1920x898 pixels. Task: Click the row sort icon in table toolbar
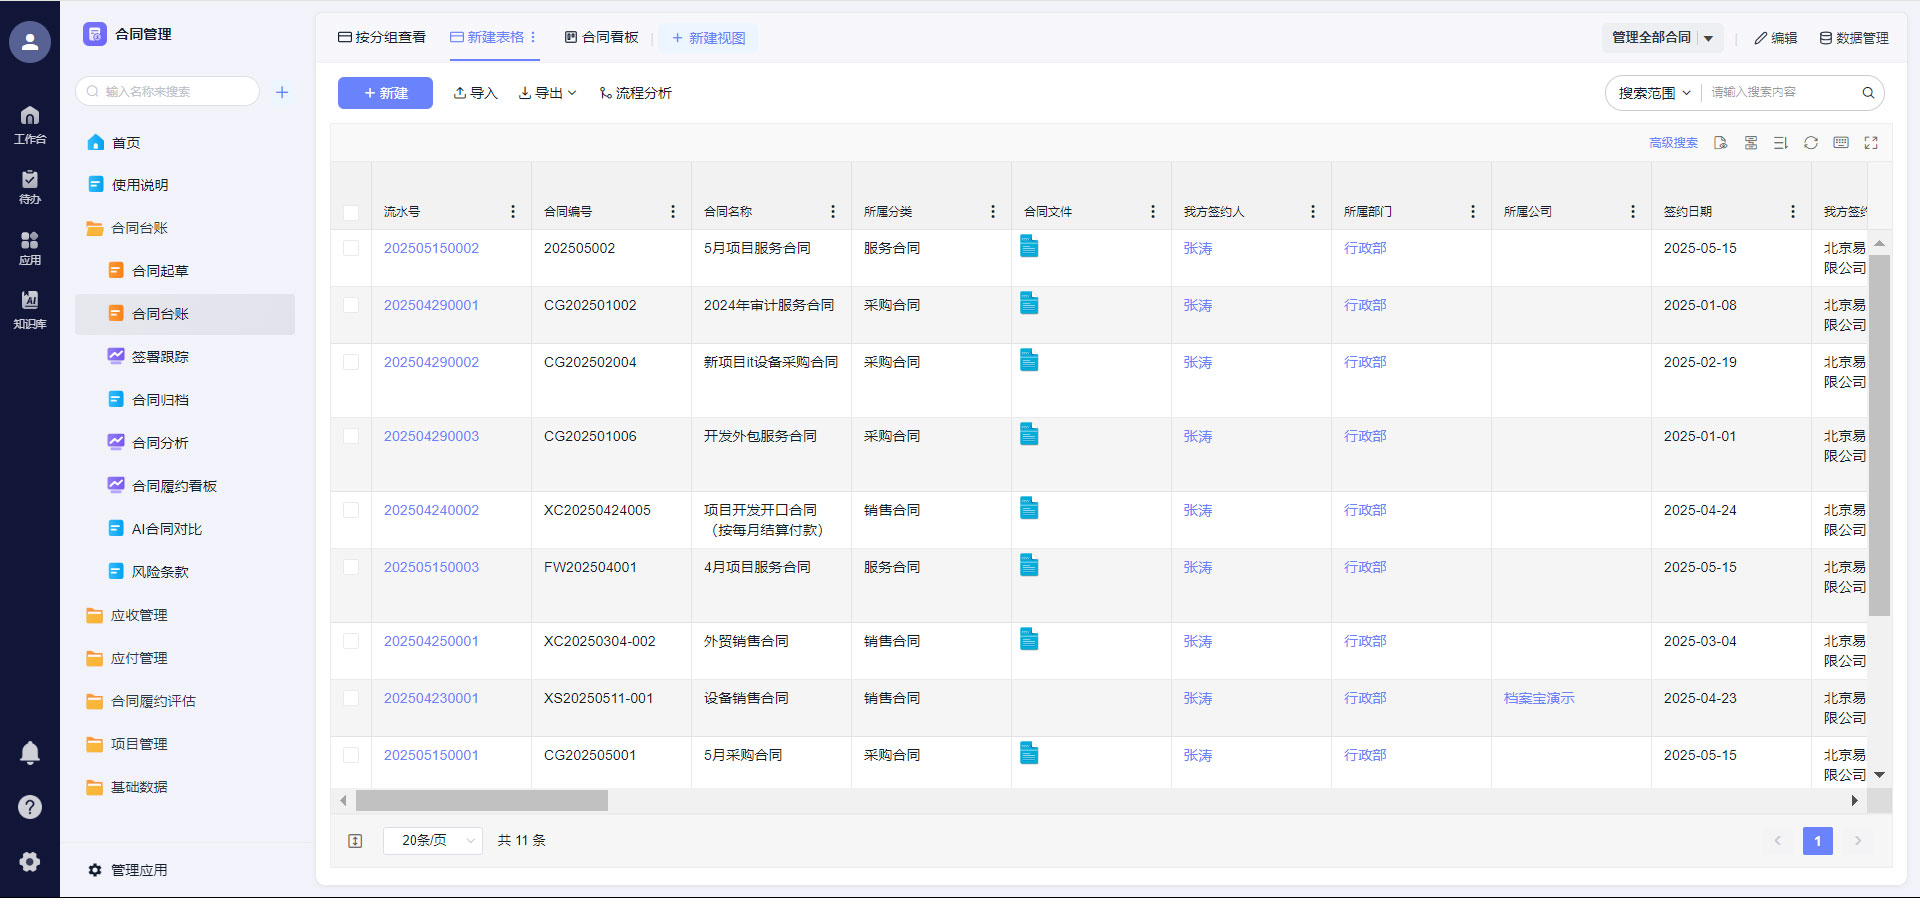(1780, 143)
